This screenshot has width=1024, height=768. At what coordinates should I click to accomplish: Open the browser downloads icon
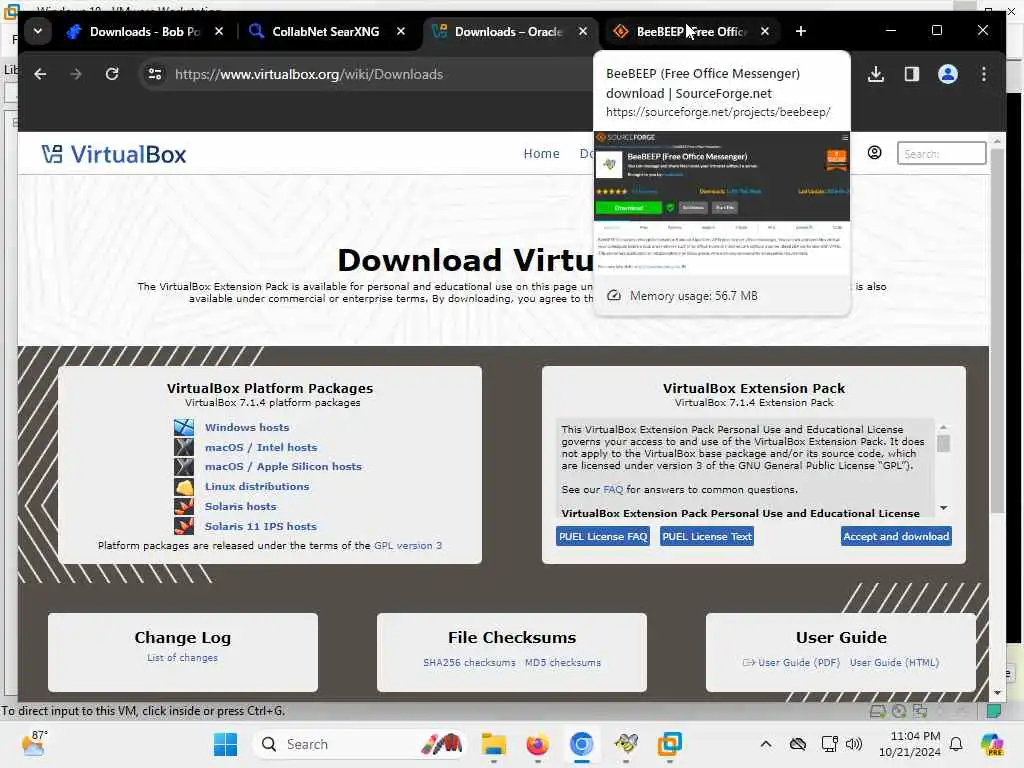pos(876,74)
